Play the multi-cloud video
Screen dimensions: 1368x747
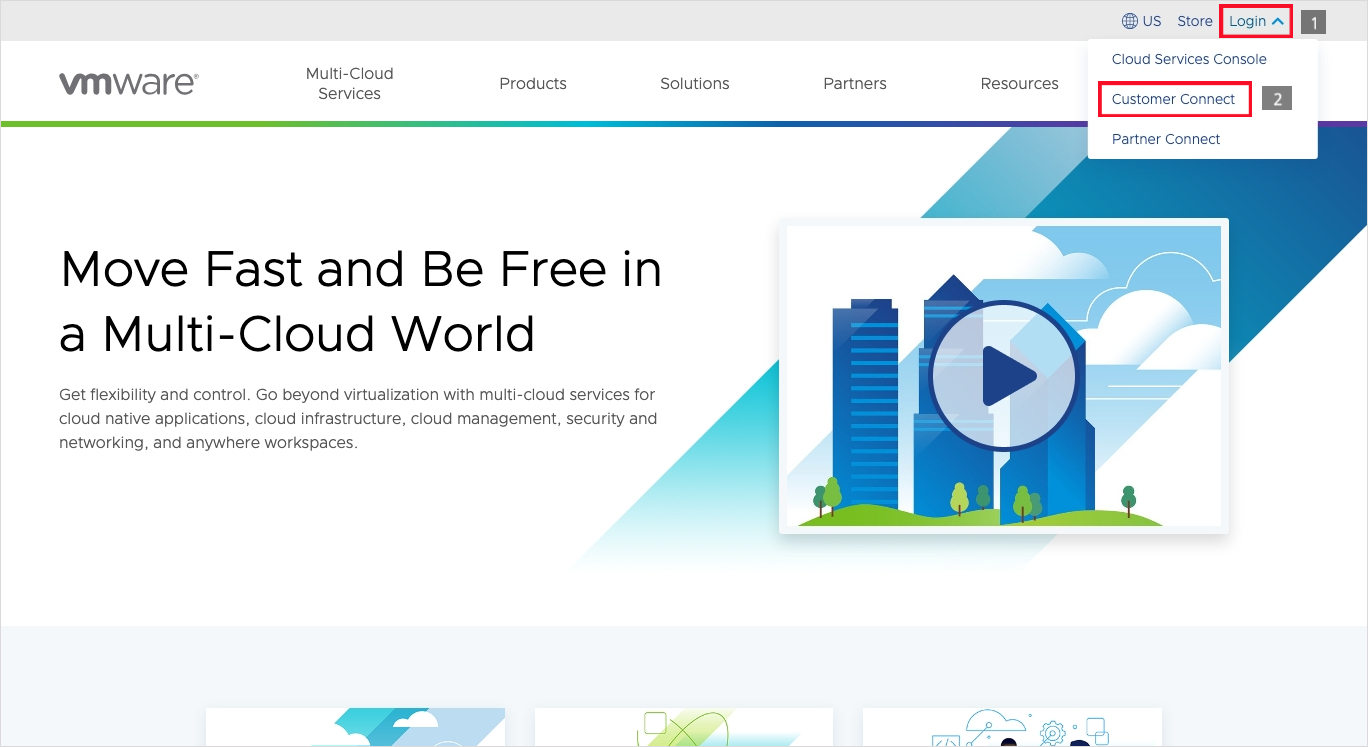1004,377
